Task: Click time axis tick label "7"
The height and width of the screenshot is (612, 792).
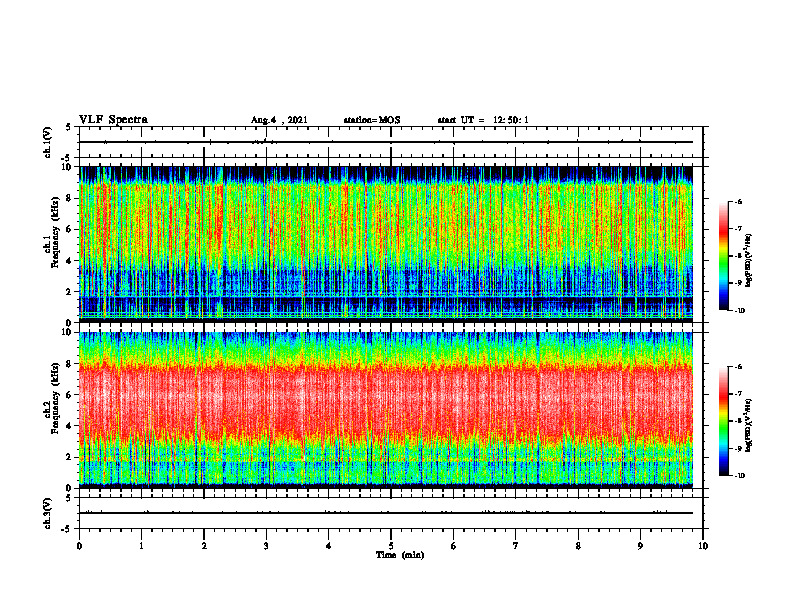Action: (516, 546)
